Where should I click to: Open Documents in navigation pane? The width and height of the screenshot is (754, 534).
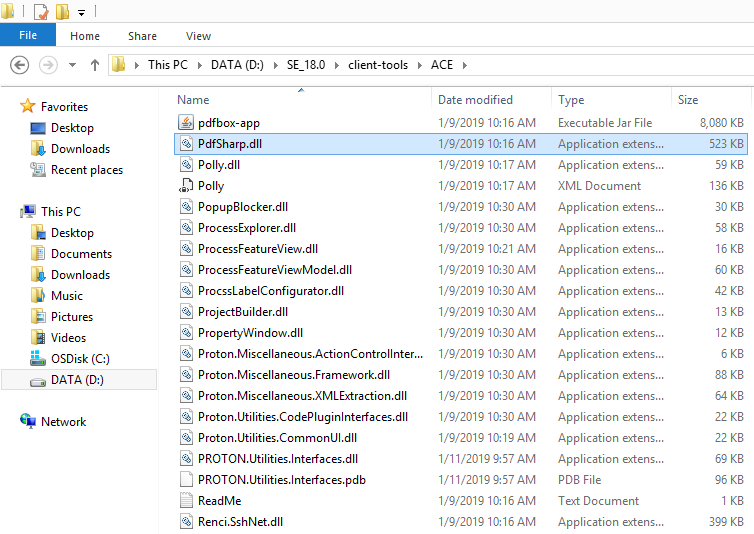[81, 254]
